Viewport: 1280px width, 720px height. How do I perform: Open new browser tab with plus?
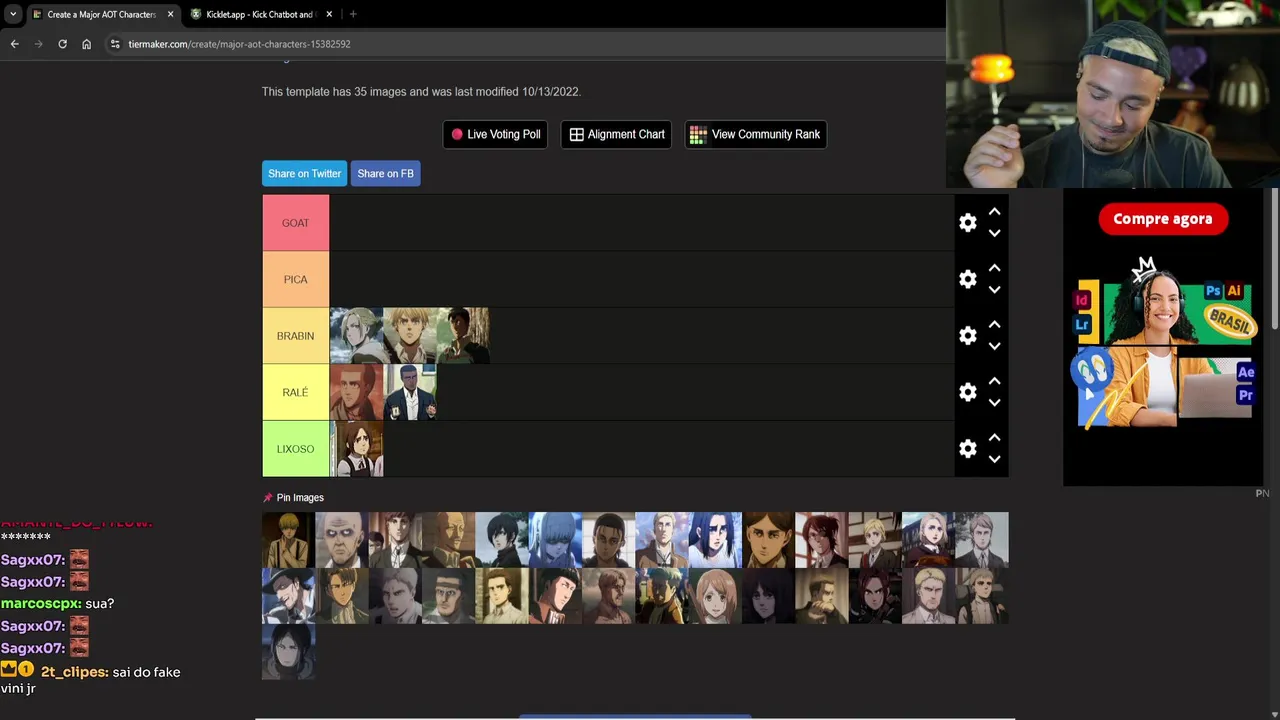353,14
